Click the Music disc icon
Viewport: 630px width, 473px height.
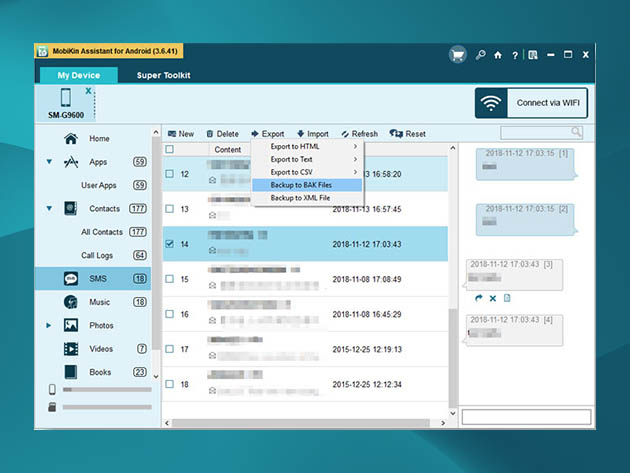pos(71,302)
